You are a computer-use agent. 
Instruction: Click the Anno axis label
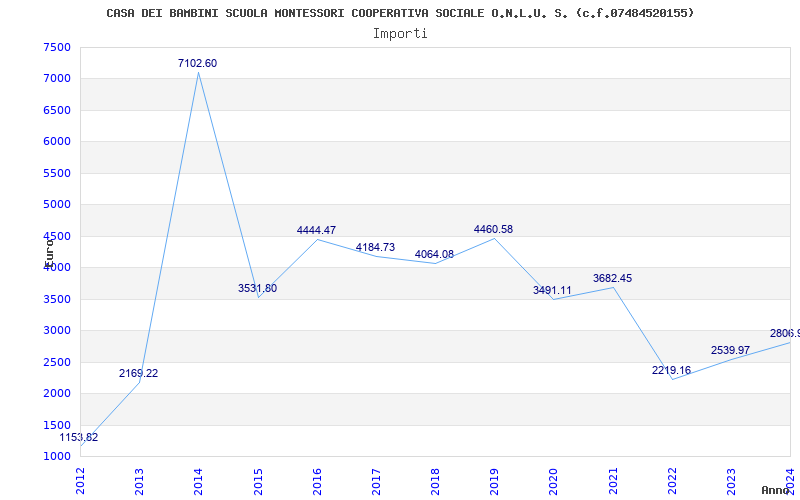(775, 490)
